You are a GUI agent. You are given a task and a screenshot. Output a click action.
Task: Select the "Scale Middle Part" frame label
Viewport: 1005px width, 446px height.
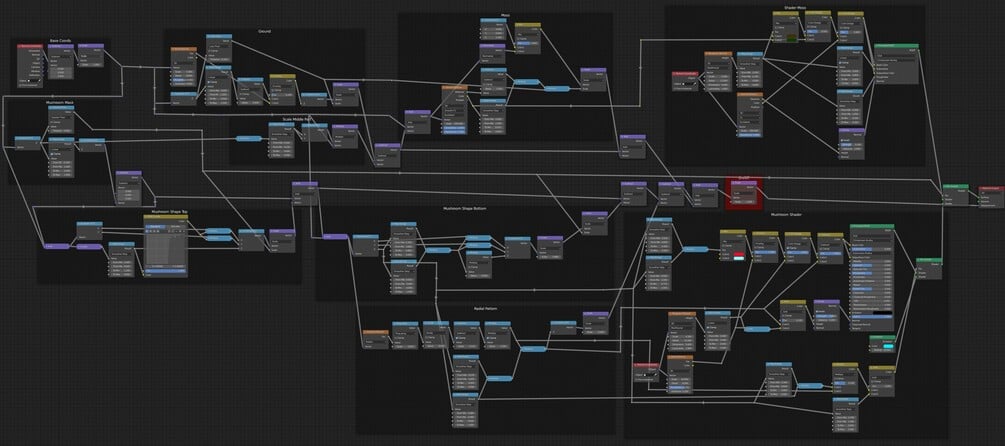[x=297, y=119]
